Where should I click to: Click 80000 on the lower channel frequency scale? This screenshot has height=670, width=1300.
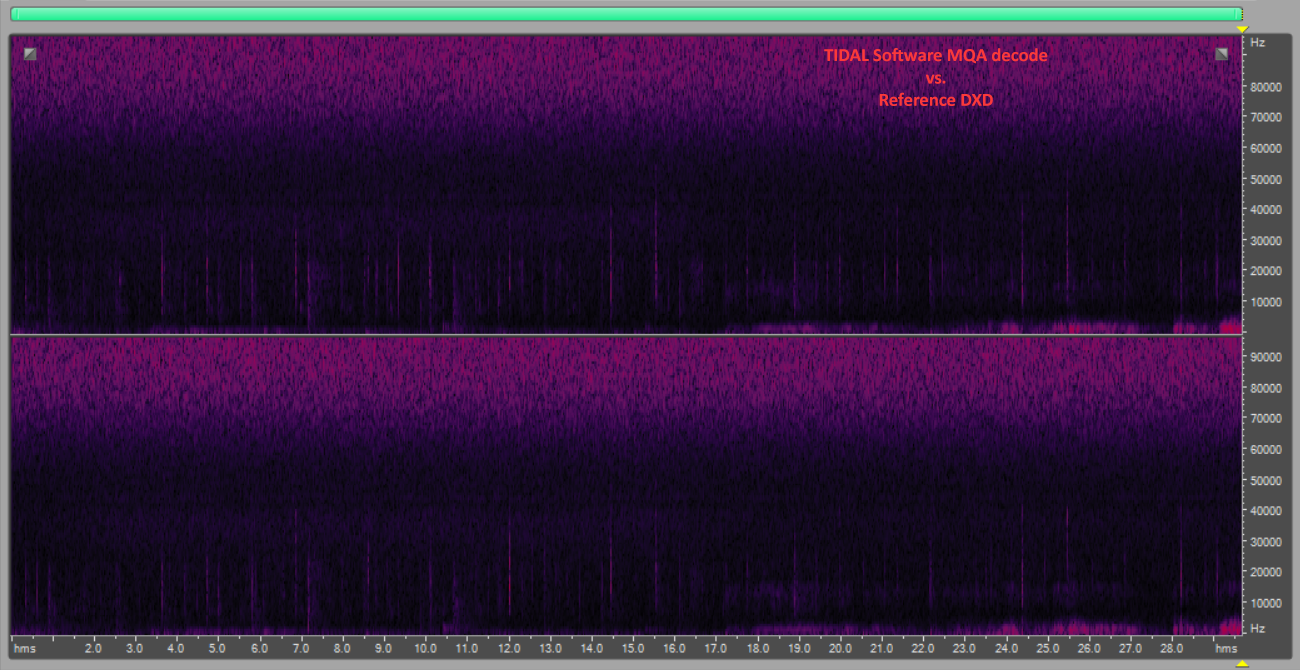pos(1267,388)
